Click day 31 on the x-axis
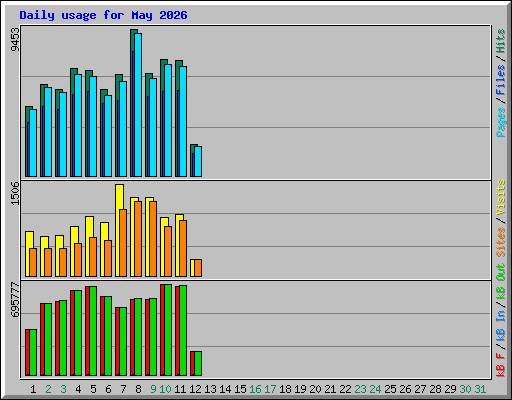This screenshot has width=512, height=400. tap(480, 389)
